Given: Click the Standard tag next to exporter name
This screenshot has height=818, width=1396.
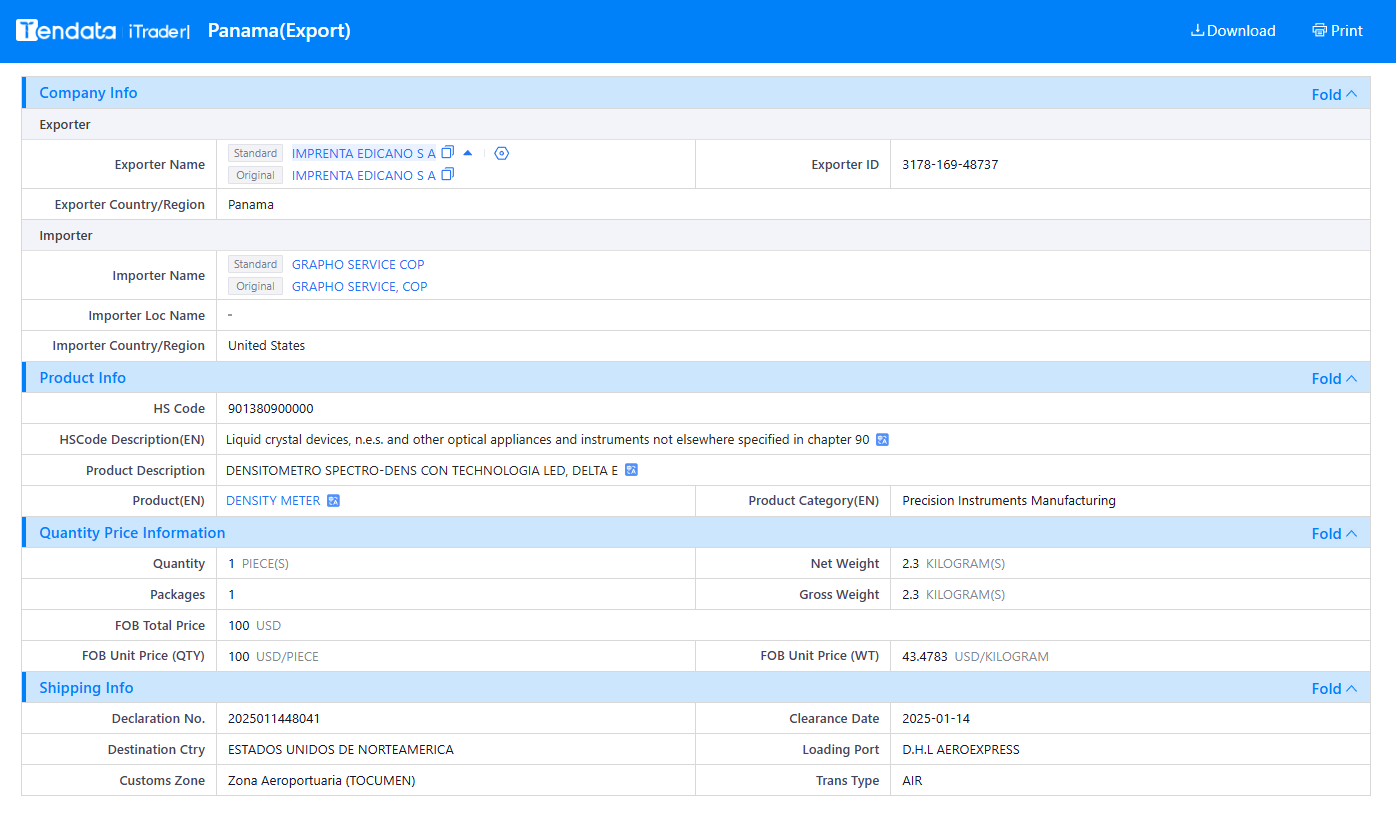Looking at the screenshot, I should (x=255, y=153).
